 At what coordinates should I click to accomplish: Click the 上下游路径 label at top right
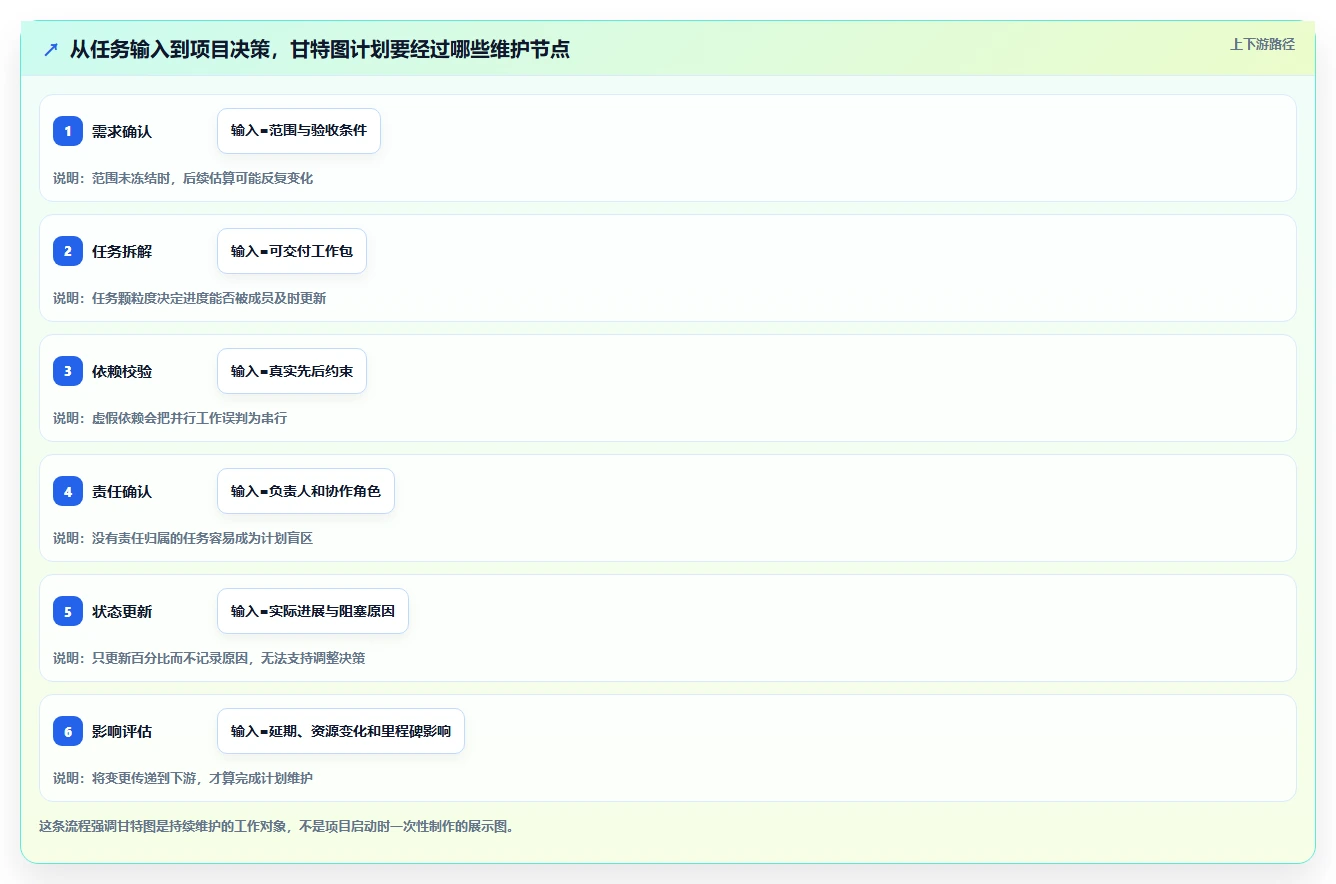pos(1262,44)
